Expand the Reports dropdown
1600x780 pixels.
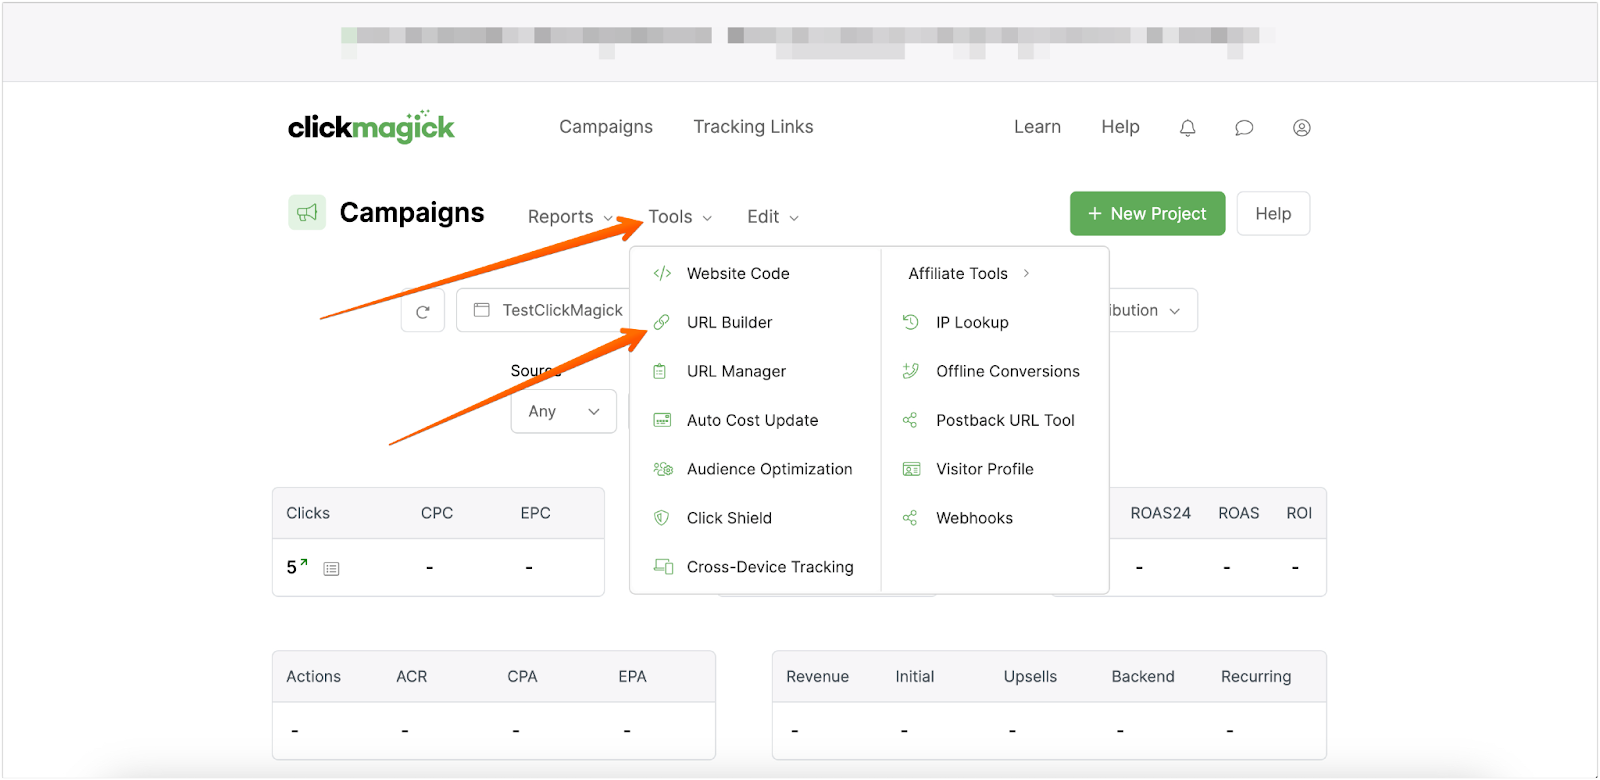[x=570, y=217]
